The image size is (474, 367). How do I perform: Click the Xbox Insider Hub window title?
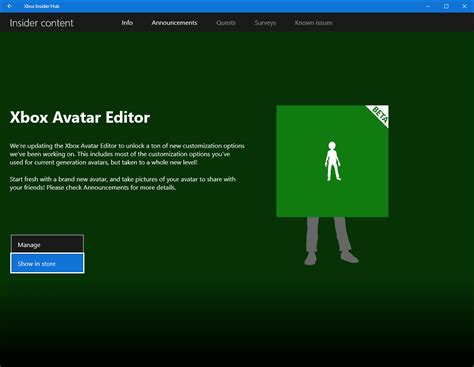[42, 6]
